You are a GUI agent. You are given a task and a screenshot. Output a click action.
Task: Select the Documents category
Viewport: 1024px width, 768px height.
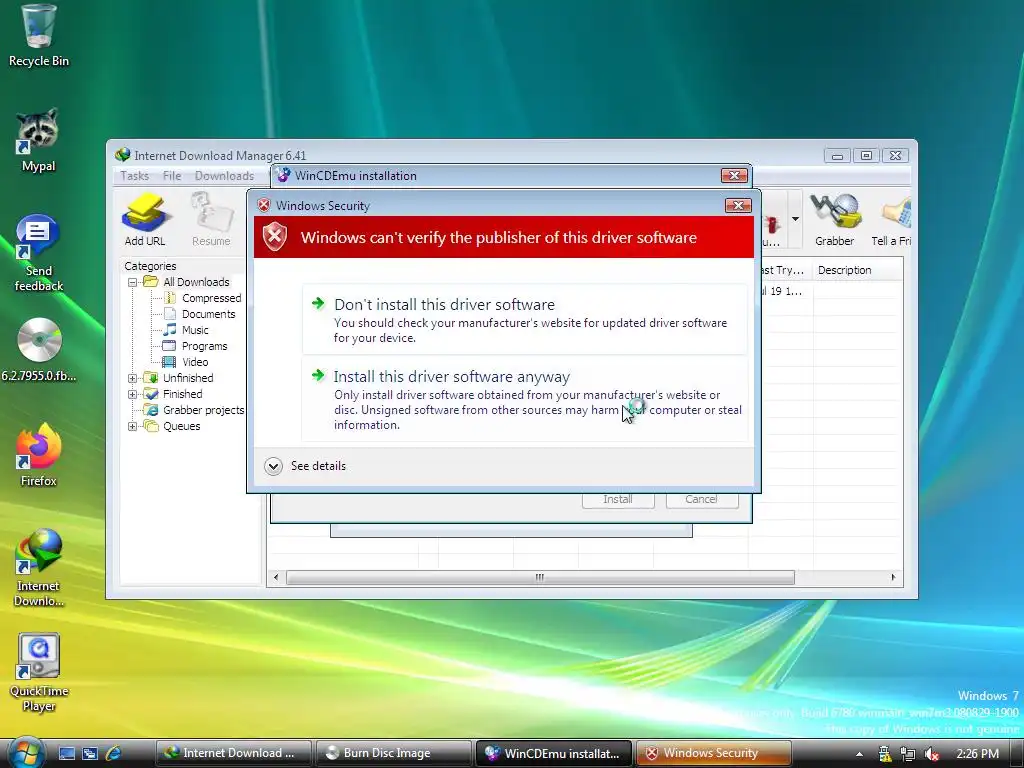pos(208,314)
